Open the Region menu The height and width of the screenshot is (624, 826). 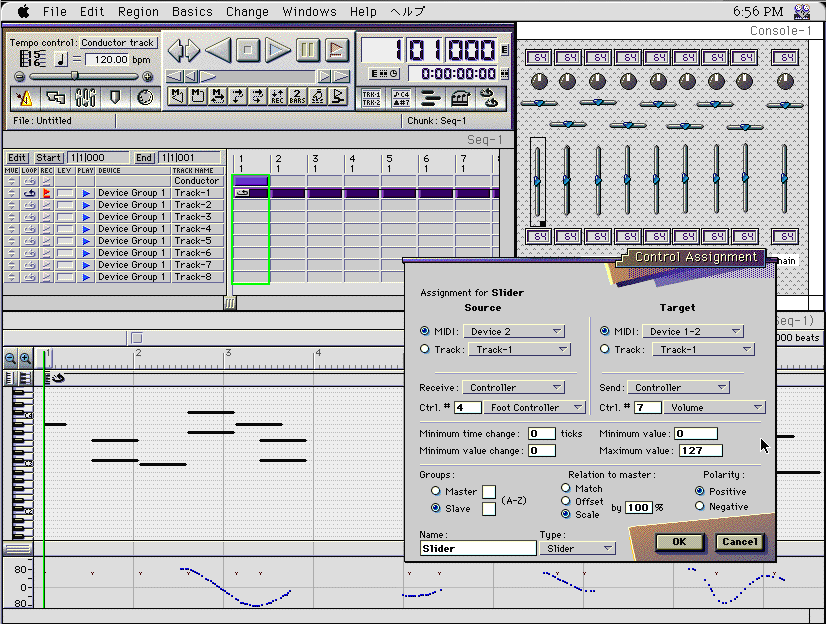(x=138, y=12)
